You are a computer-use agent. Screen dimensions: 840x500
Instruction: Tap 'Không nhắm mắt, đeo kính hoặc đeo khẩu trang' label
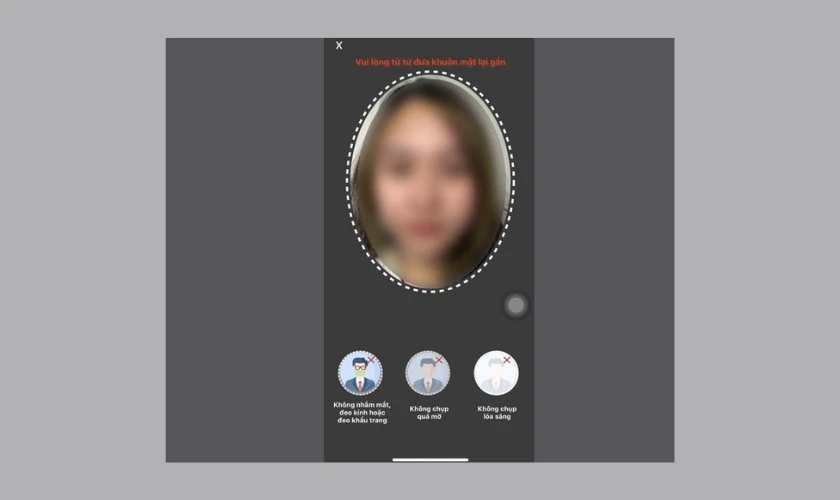[360, 412]
